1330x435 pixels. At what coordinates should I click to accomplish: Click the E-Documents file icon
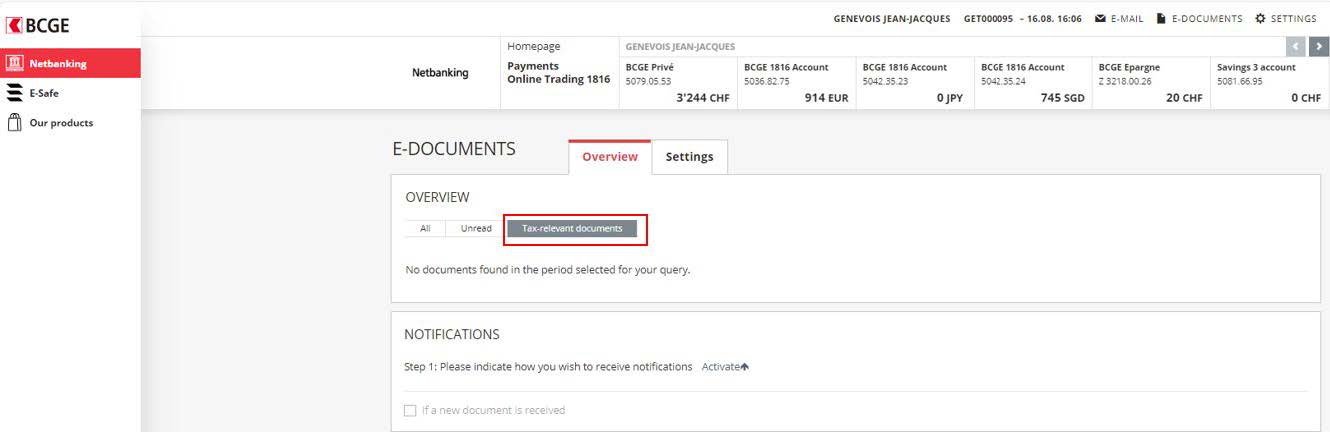1161,19
